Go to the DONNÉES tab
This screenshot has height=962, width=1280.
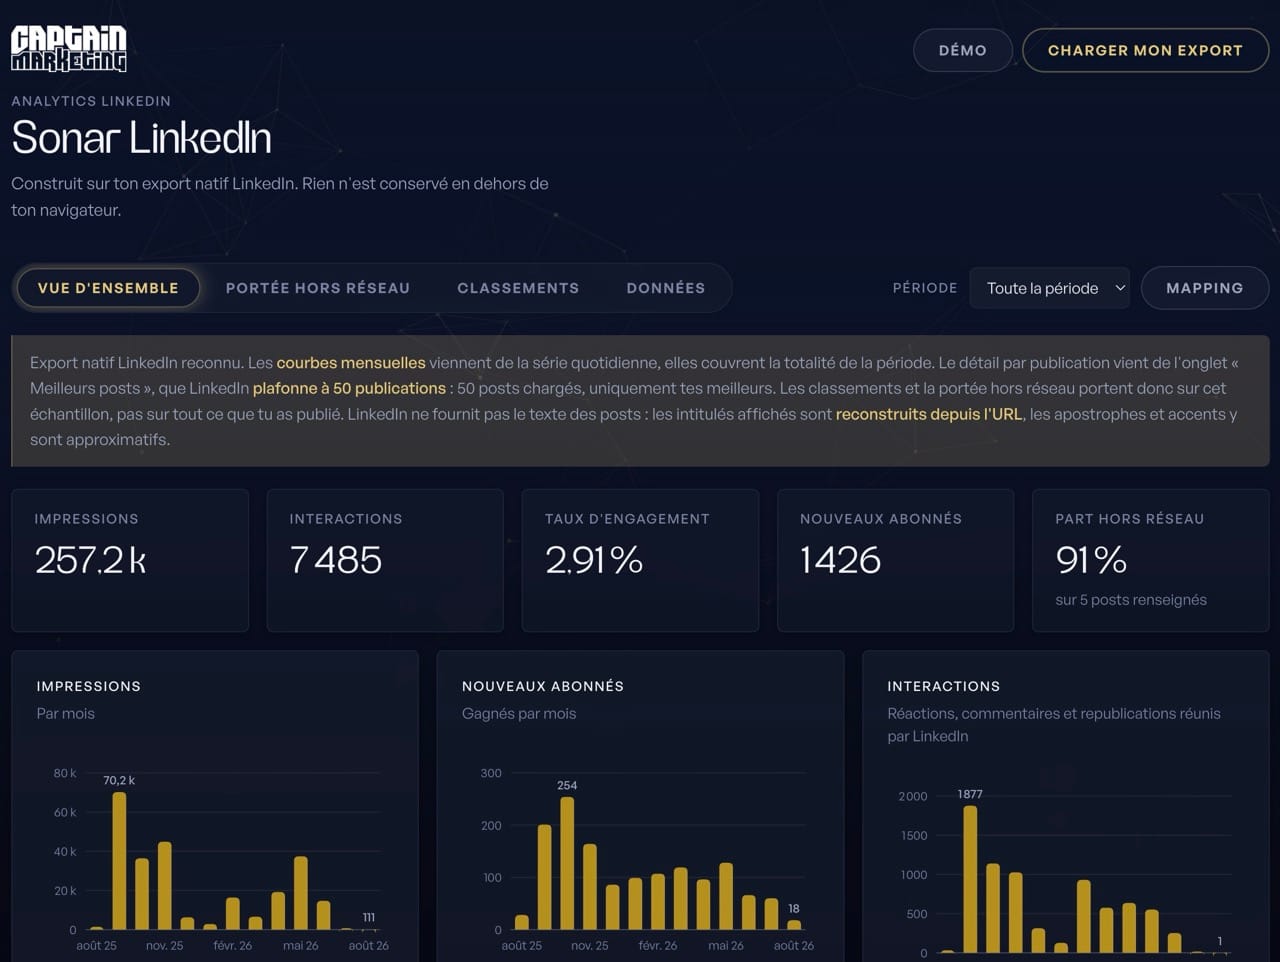pyautogui.click(x=666, y=288)
